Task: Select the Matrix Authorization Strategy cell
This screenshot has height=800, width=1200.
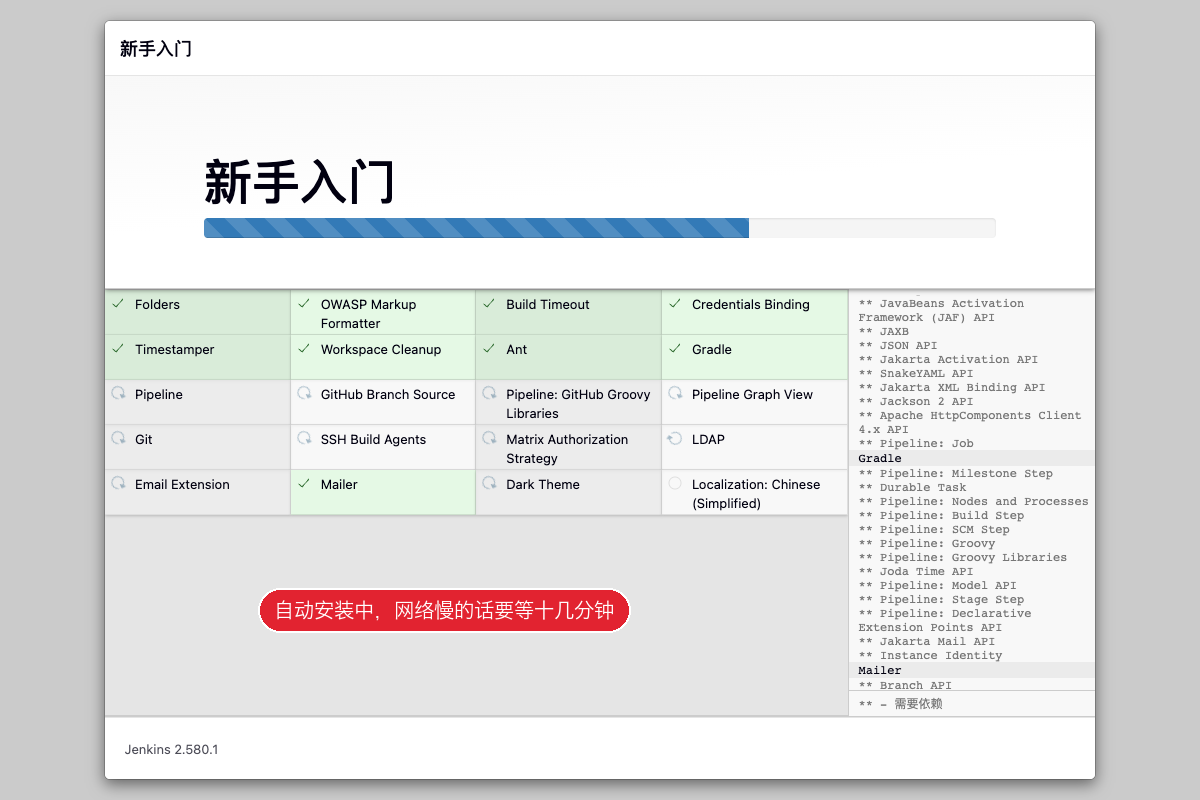Action: coord(568,447)
